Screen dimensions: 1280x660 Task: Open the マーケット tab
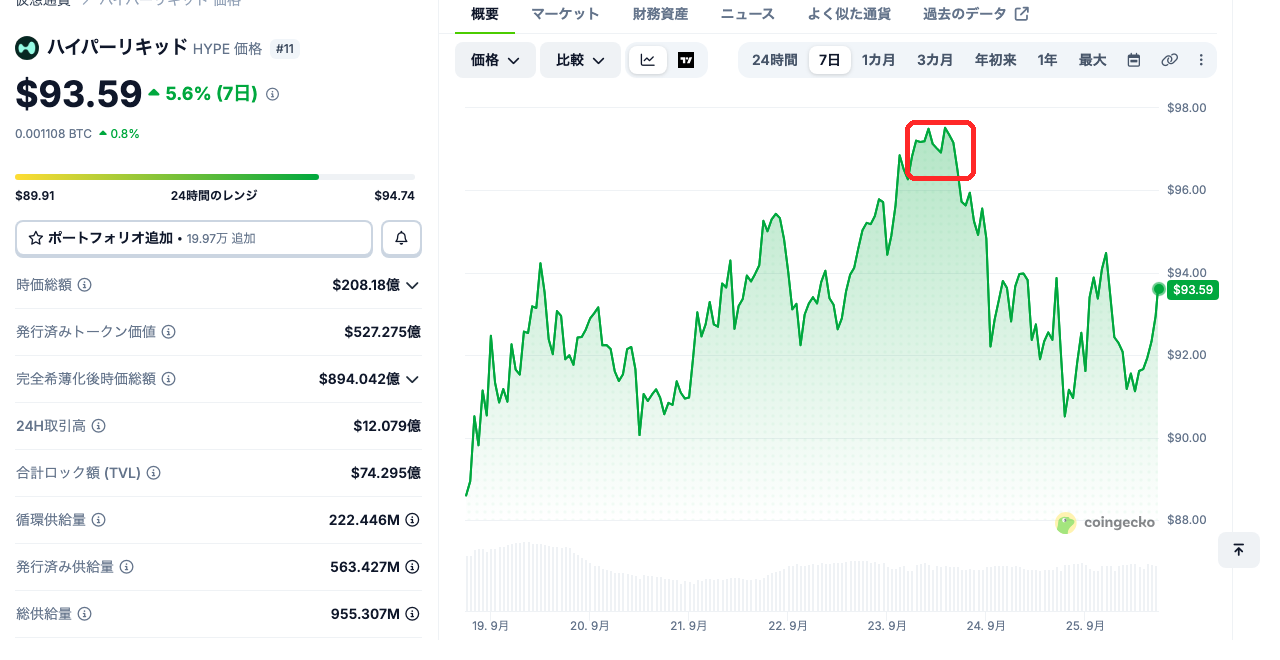[x=565, y=14]
